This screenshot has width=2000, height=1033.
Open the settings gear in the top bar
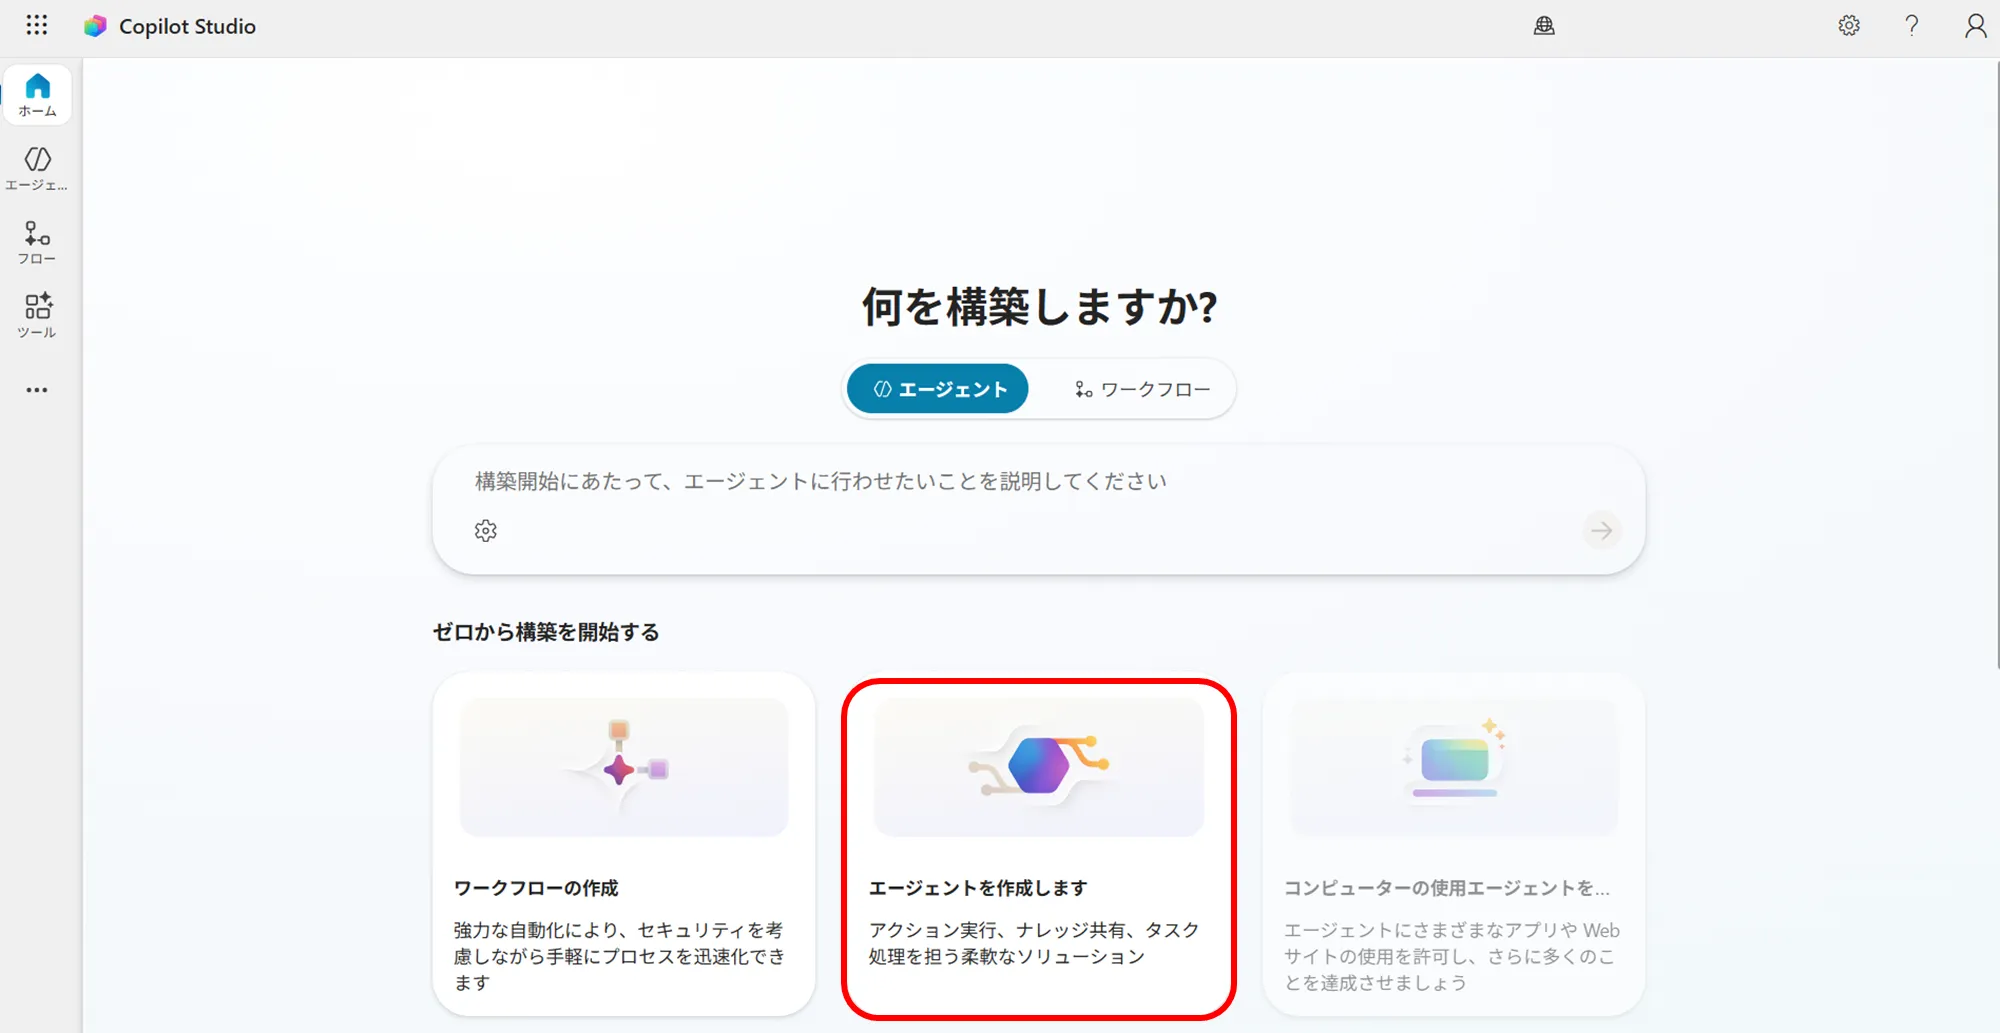[1849, 26]
